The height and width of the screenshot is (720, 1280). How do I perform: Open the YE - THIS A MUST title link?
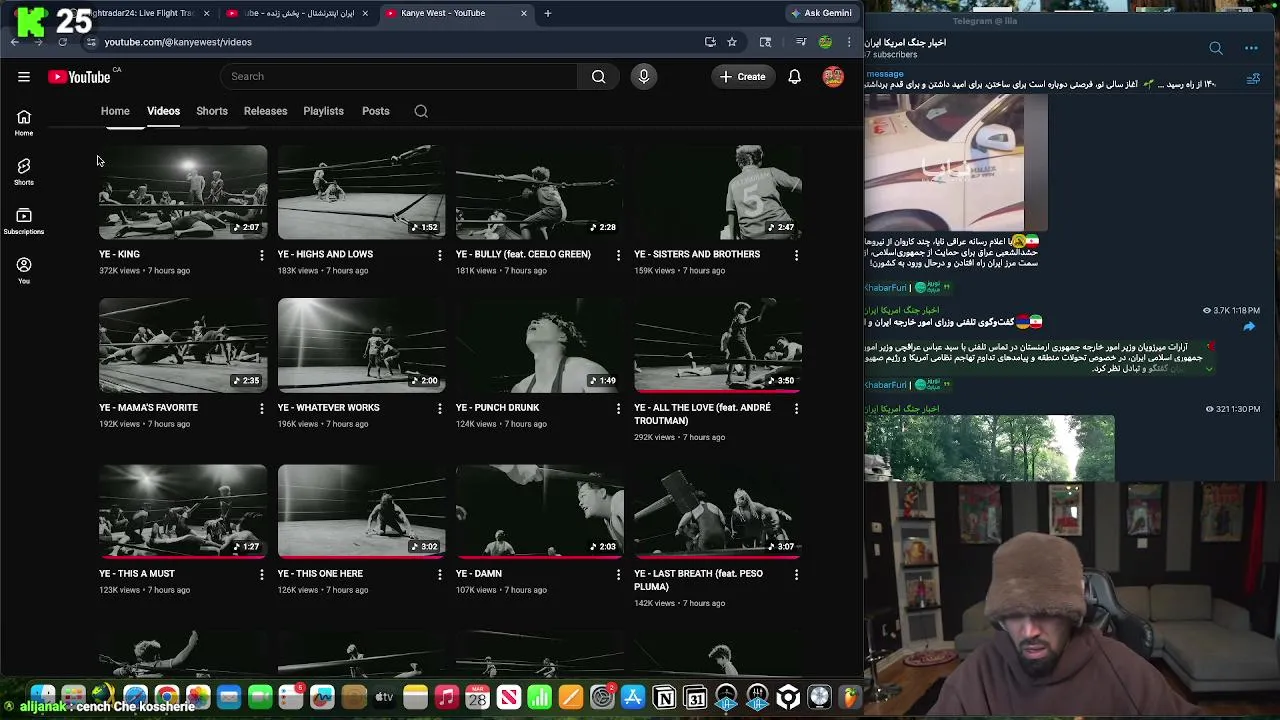137,574
